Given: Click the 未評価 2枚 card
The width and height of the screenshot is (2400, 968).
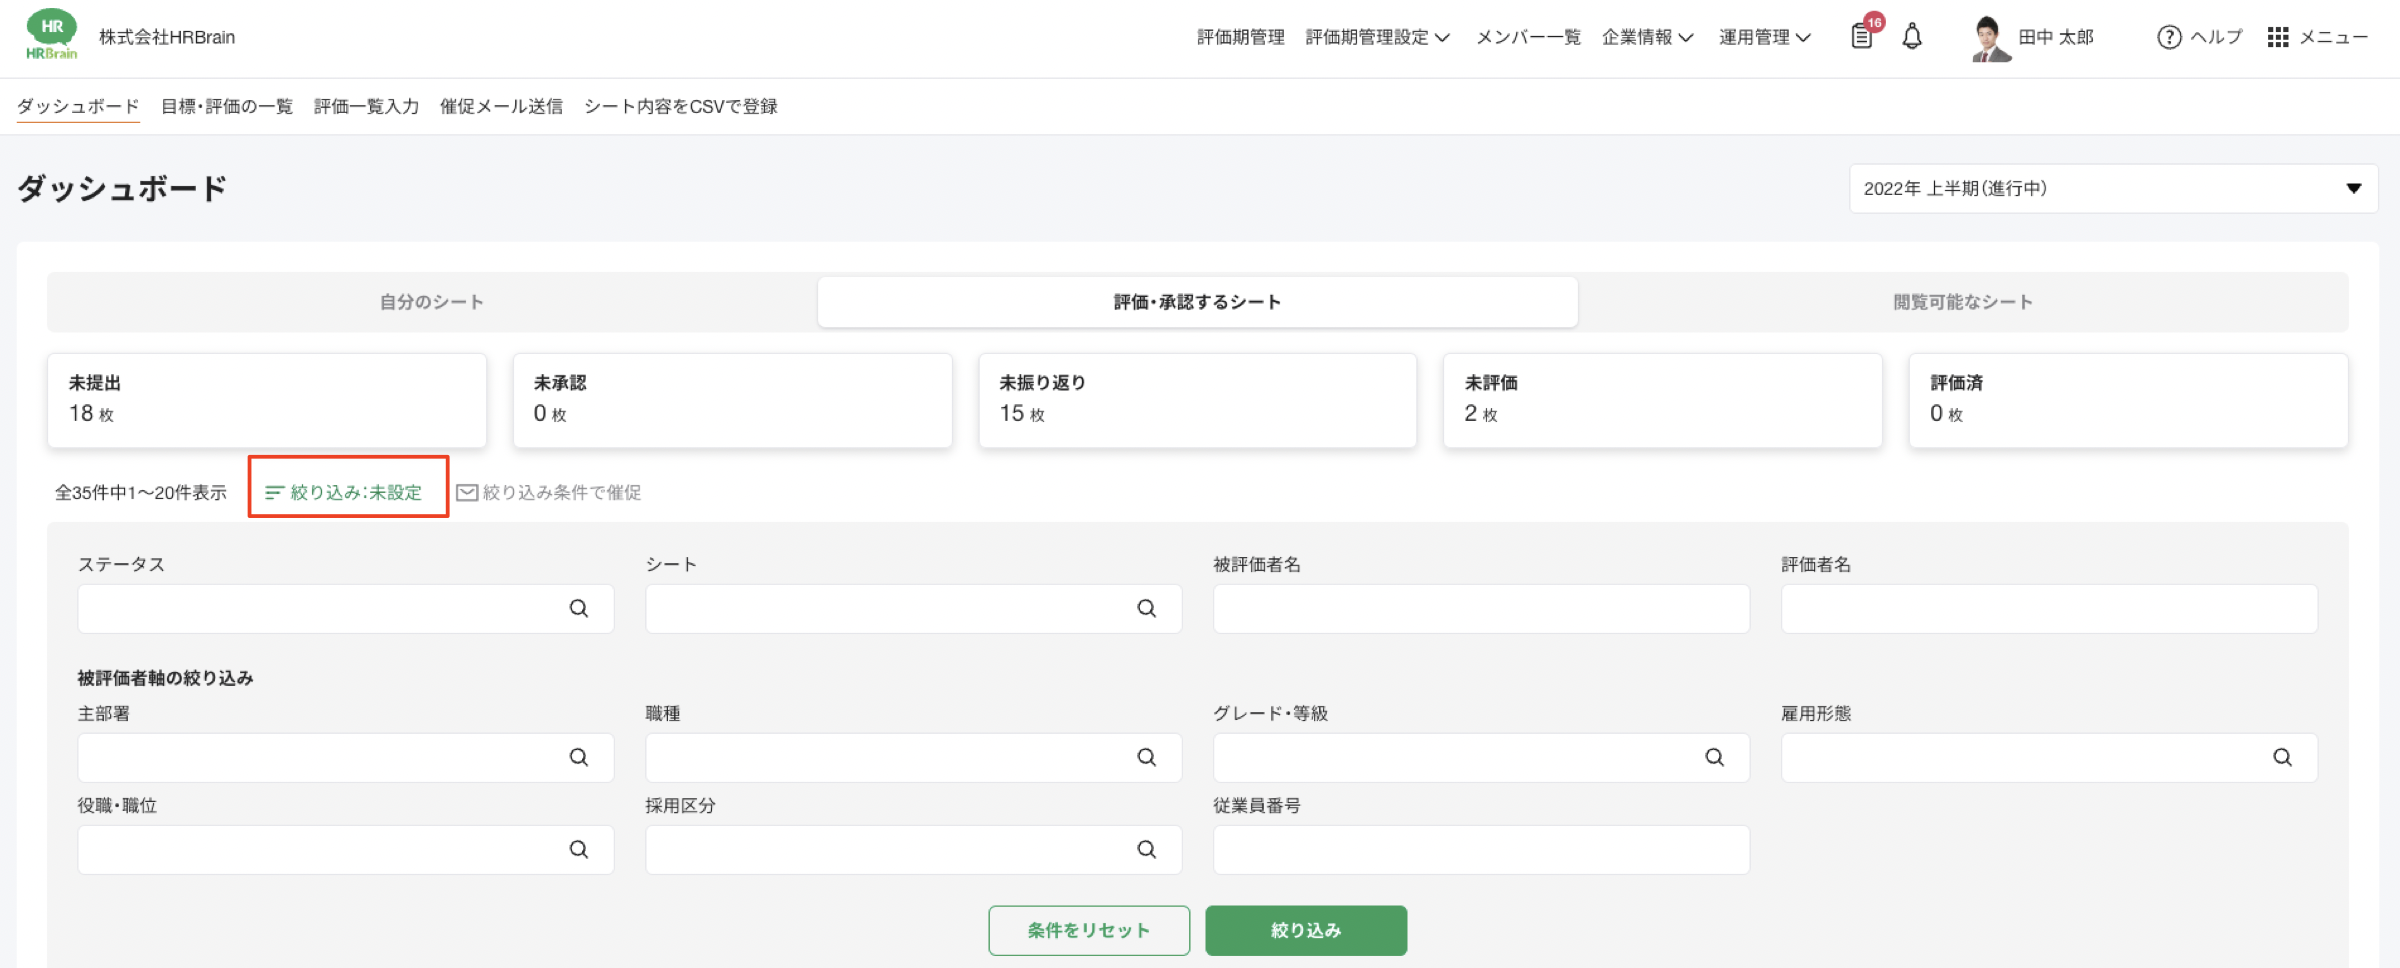Looking at the screenshot, I should point(1663,400).
